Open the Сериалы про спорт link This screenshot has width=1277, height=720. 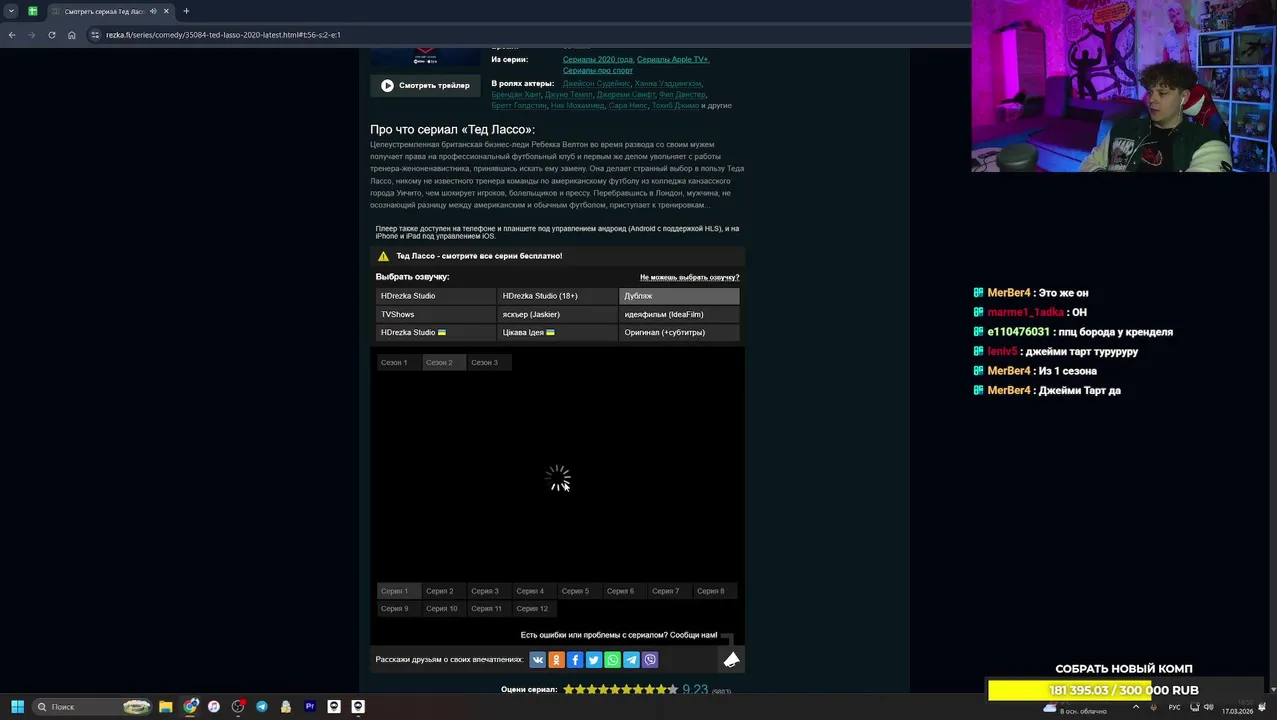(x=598, y=70)
